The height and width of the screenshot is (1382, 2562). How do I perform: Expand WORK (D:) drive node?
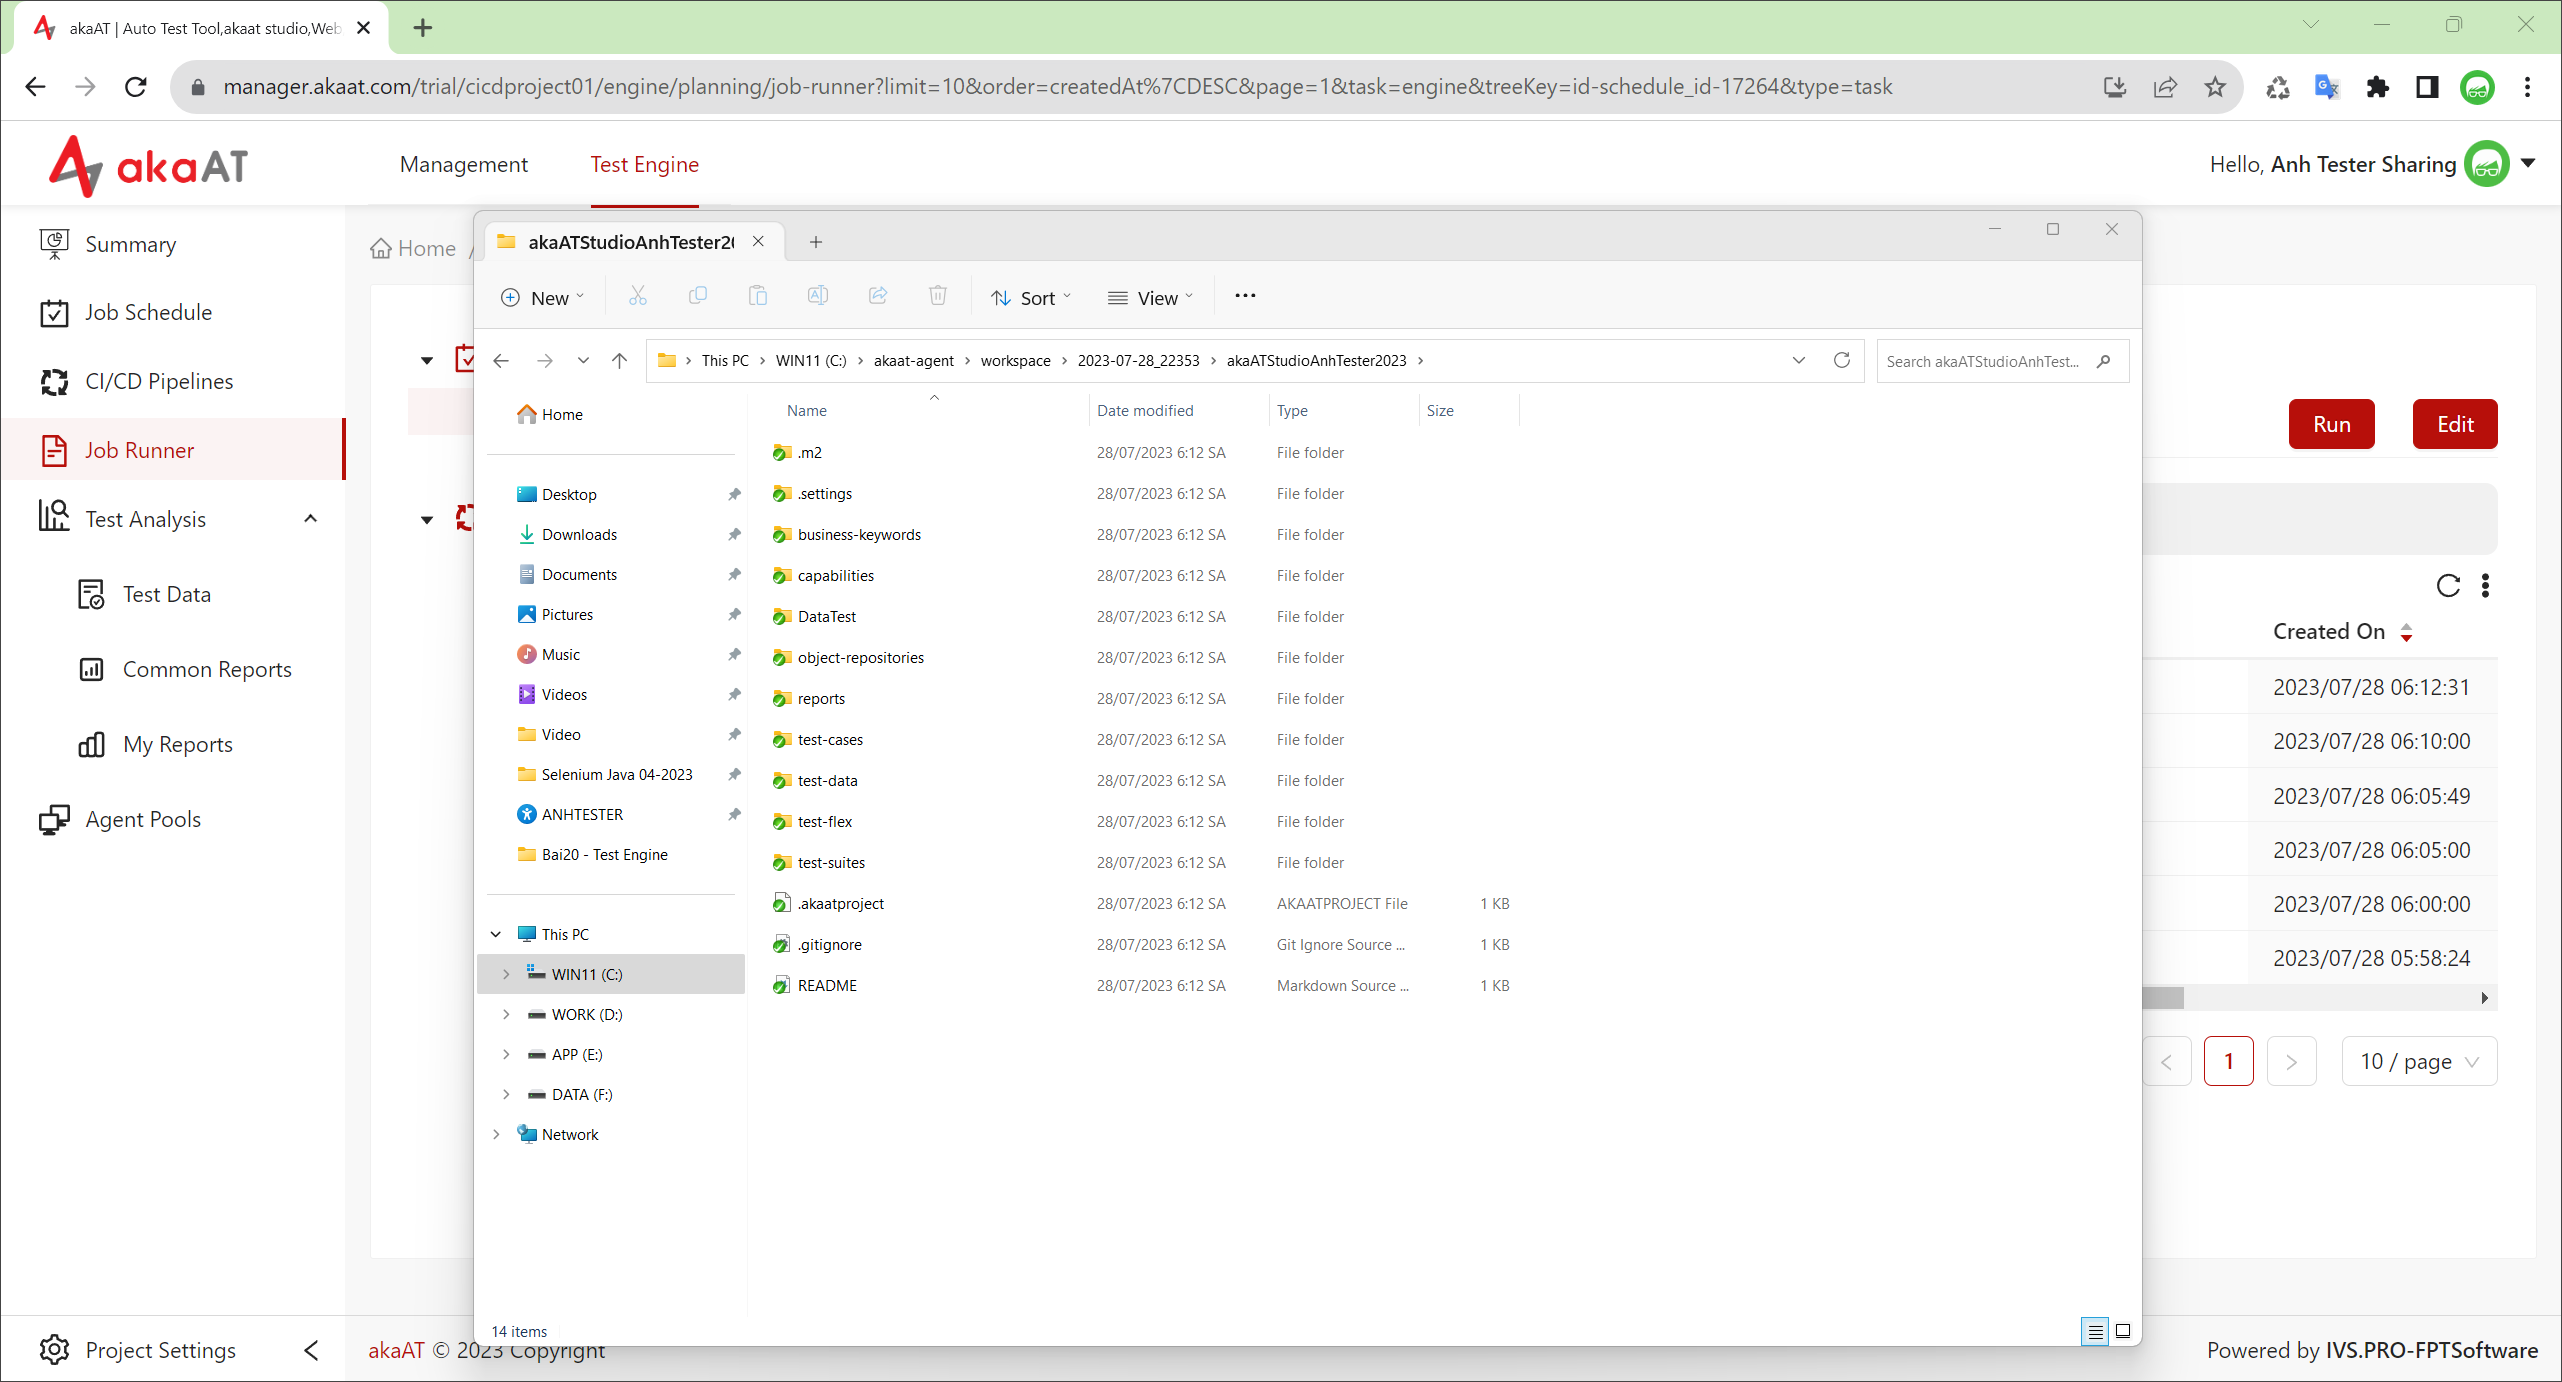coord(506,1014)
